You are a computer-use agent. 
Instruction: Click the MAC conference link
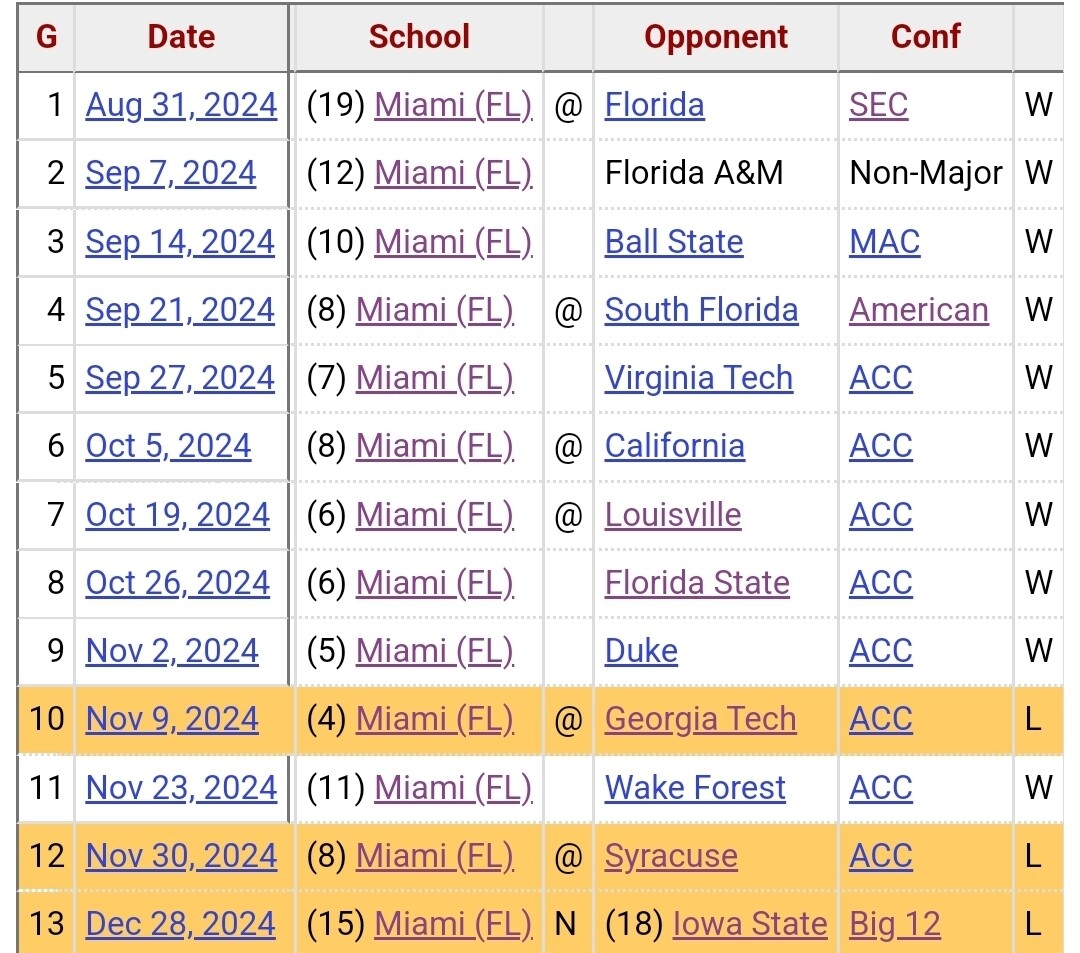tap(884, 242)
